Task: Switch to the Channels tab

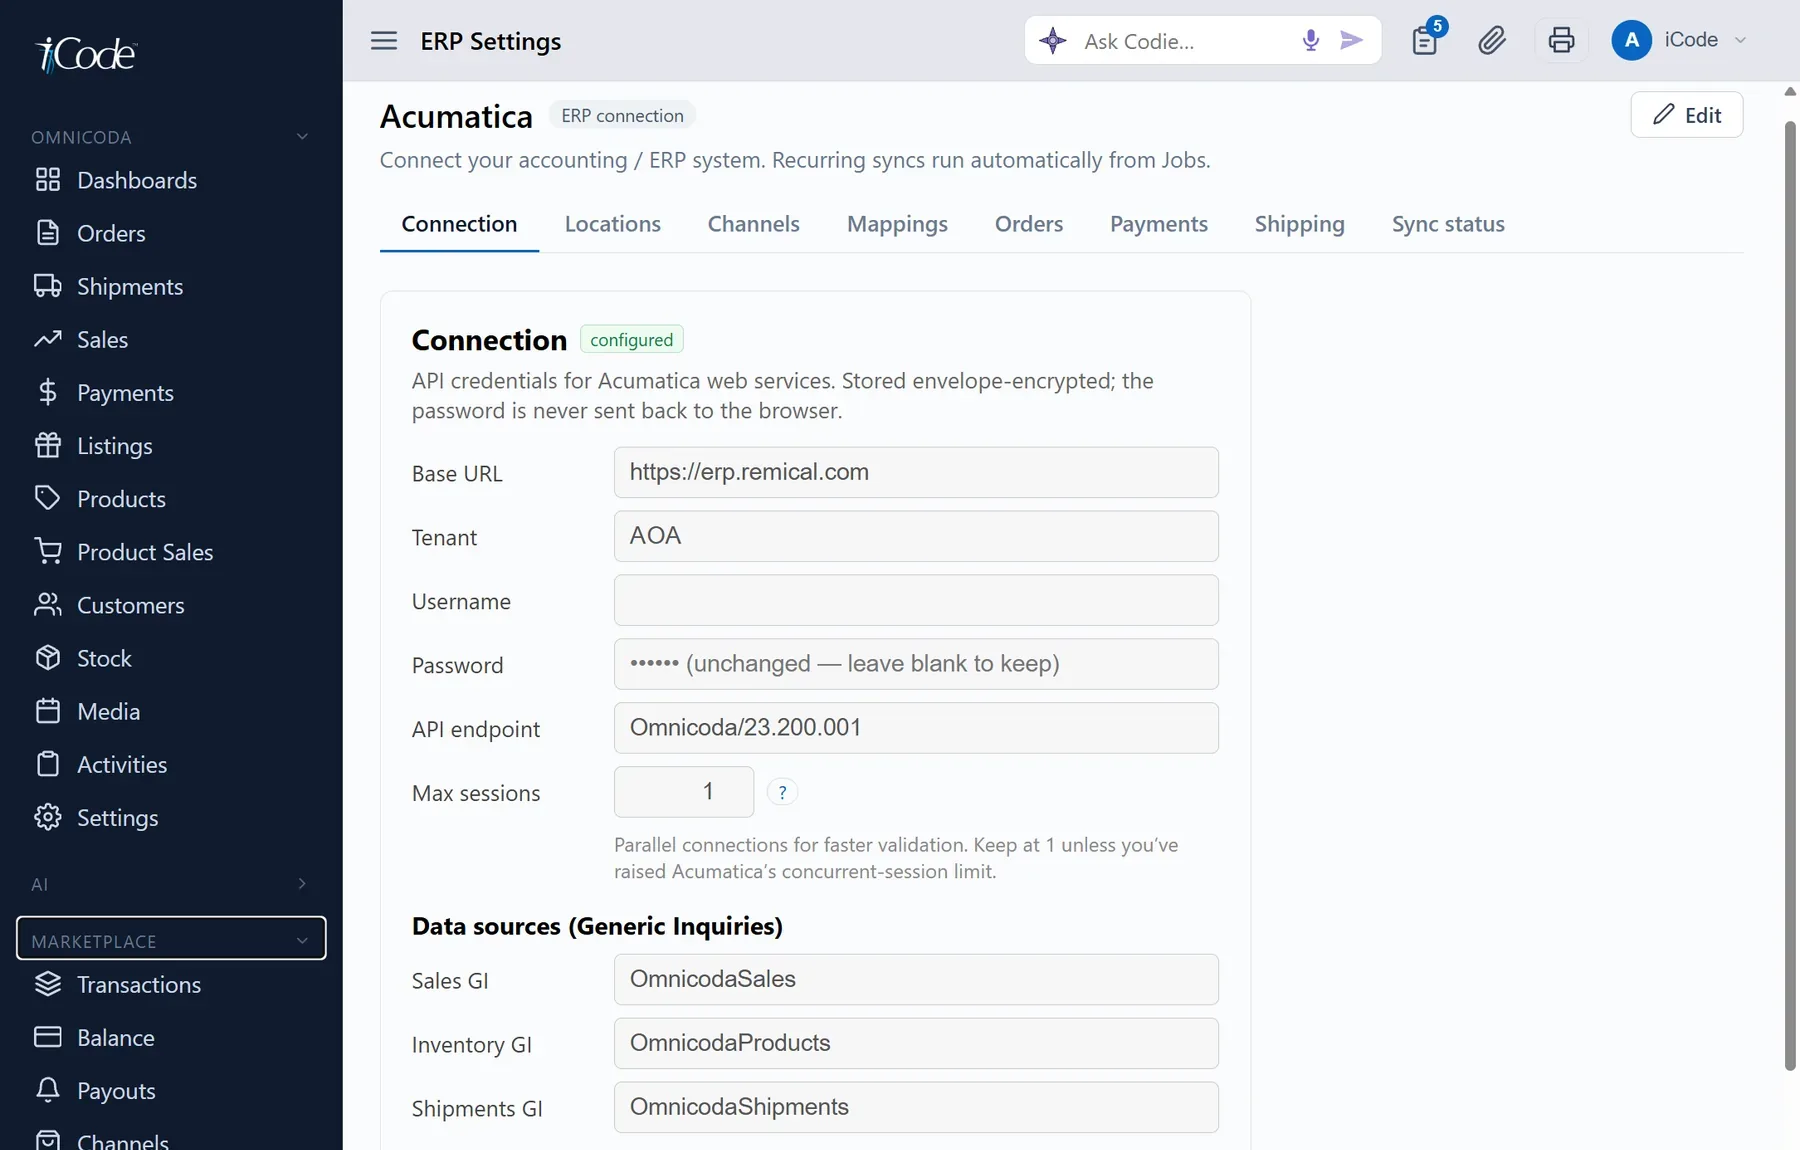Action: point(753,224)
